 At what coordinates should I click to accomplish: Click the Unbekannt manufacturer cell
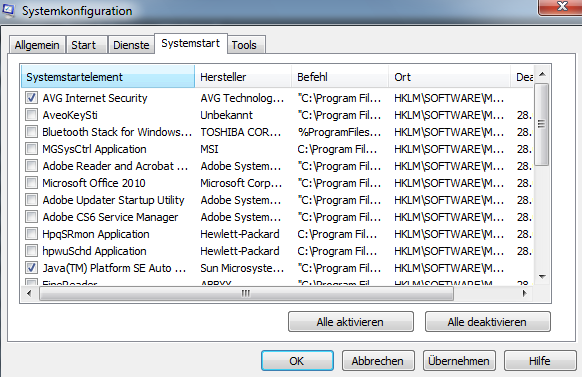pos(226,115)
